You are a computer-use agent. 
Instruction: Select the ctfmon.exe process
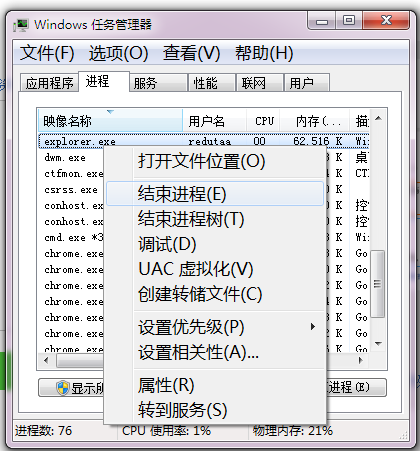(74, 173)
